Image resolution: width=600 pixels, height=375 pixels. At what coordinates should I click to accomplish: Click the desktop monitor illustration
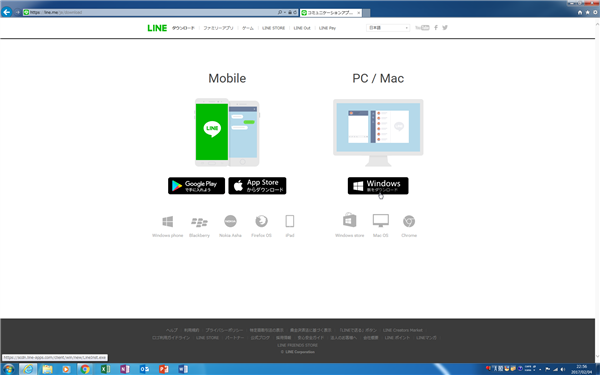[x=378, y=133]
